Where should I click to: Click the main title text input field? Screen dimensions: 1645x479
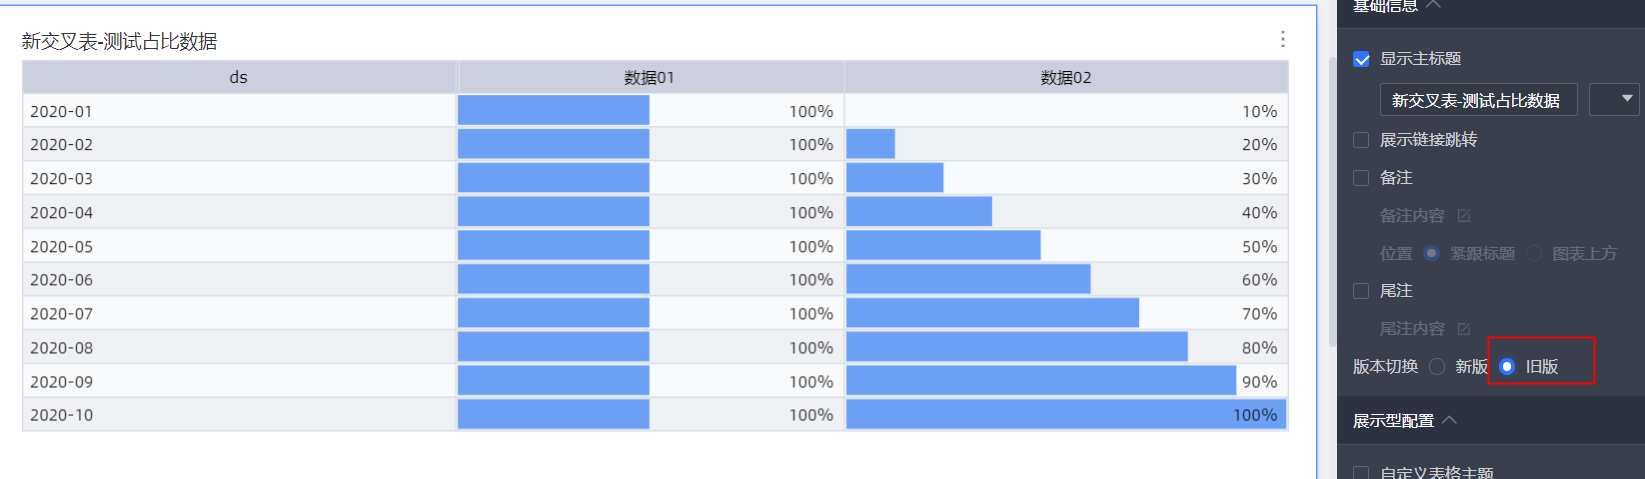[1477, 100]
